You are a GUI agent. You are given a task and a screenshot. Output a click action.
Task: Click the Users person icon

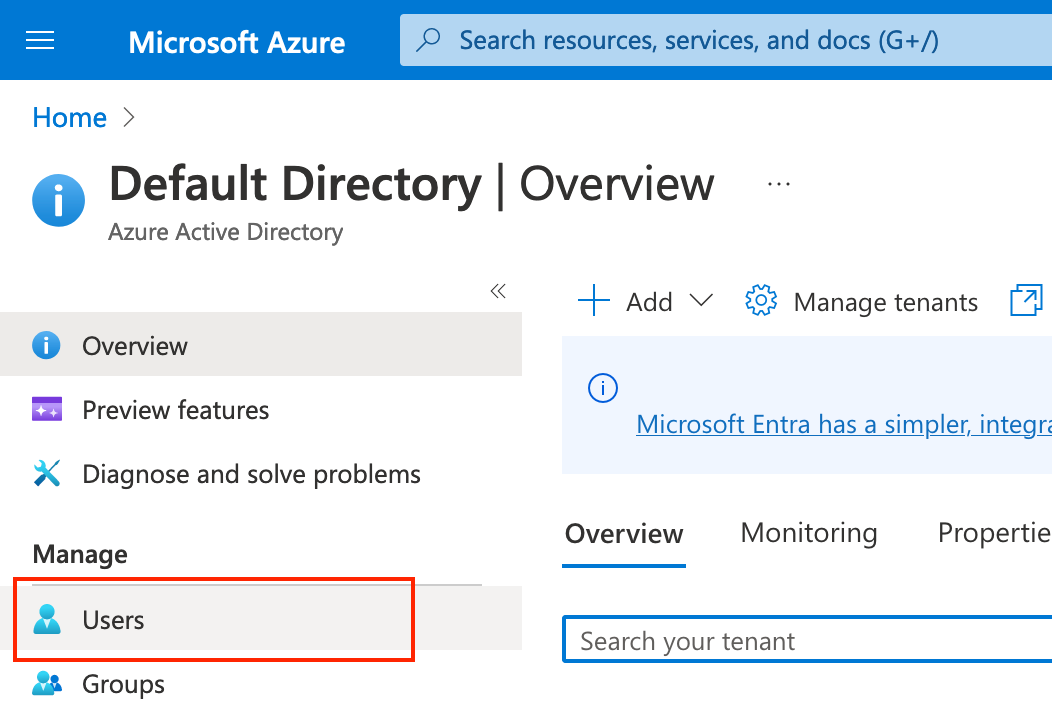(x=47, y=619)
